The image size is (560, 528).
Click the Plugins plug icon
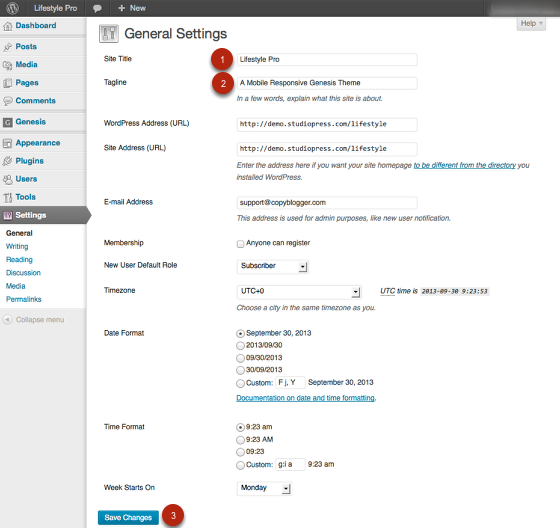tap(8, 161)
